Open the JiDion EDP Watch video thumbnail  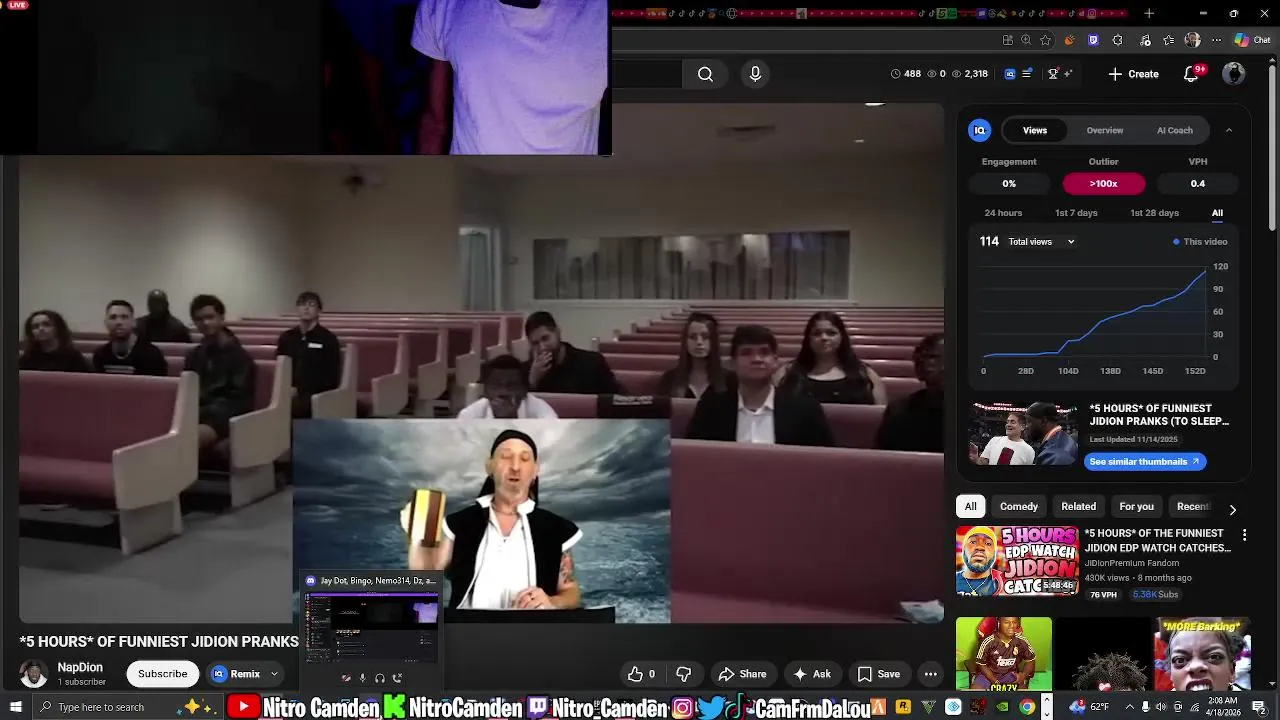[1017, 561]
